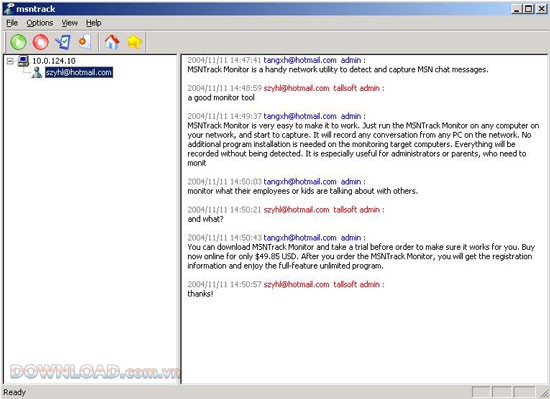This screenshot has width=550, height=399.
Task: Click the message 'thanks!'
Action: [200, 294]
